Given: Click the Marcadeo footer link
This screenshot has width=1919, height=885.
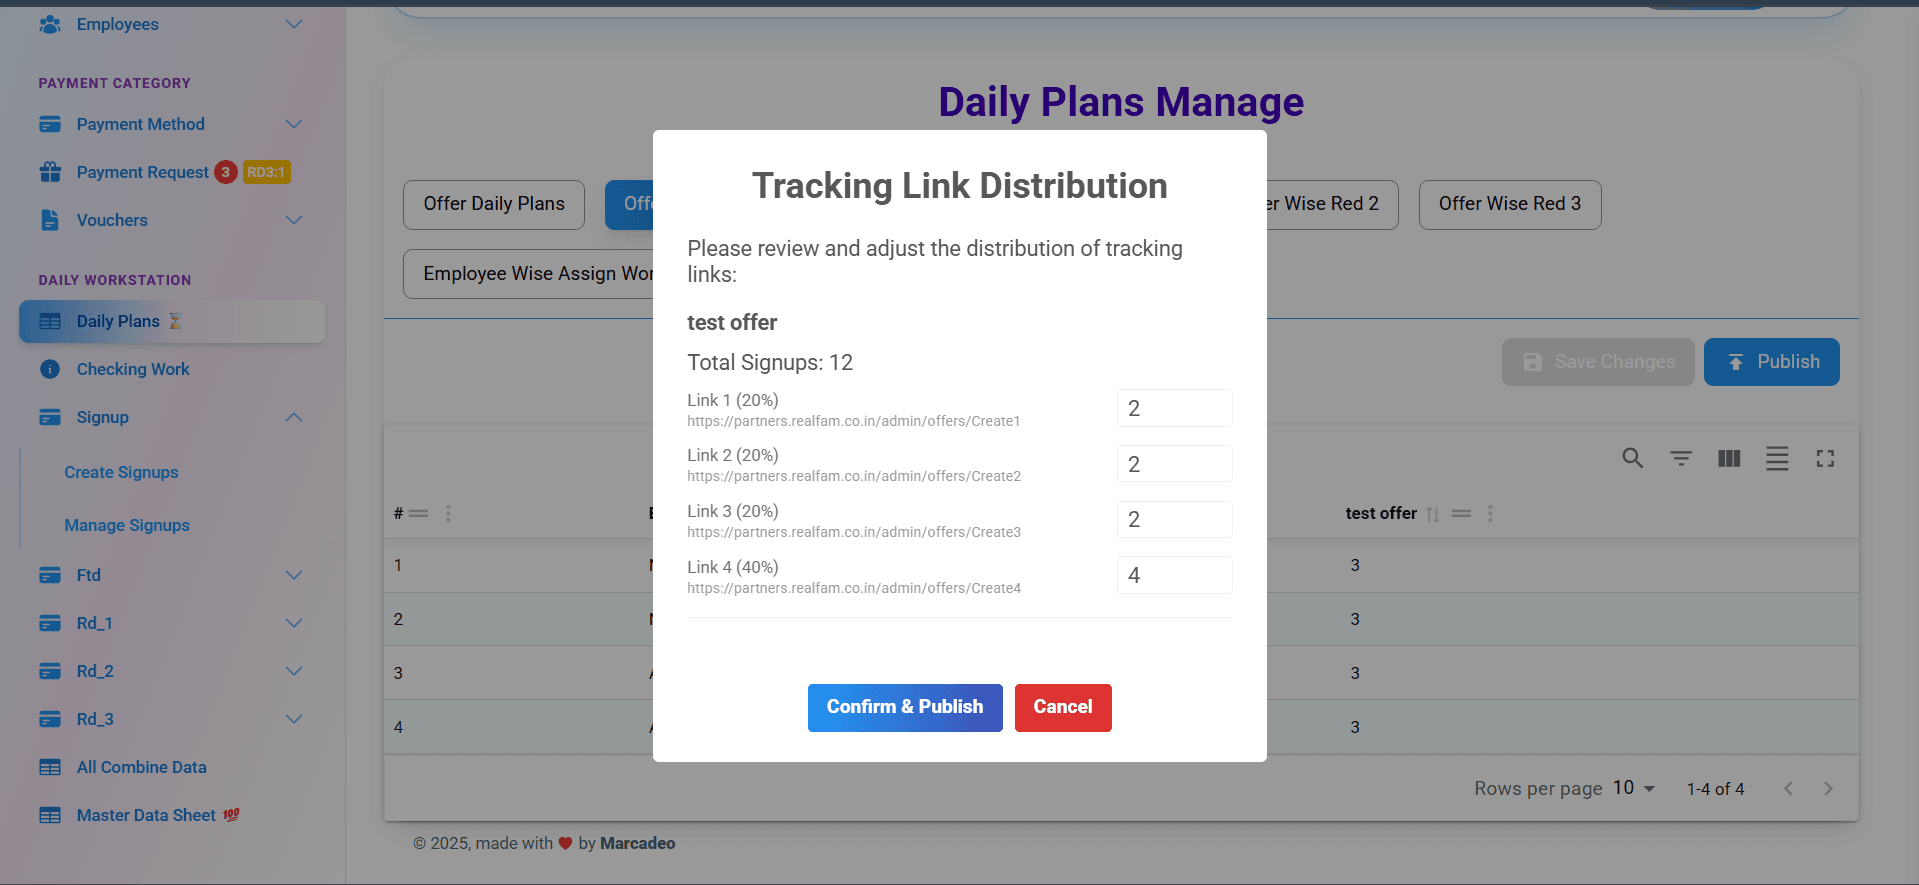Looking at the screenshot, I should tap(638, 843).
